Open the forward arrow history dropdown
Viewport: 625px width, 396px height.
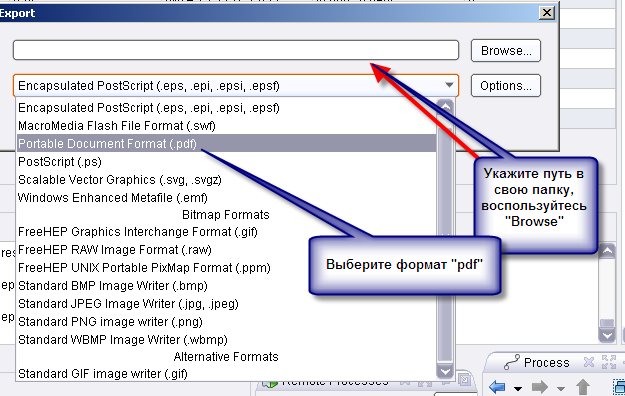pyautogui.click(x=561, y=388)
